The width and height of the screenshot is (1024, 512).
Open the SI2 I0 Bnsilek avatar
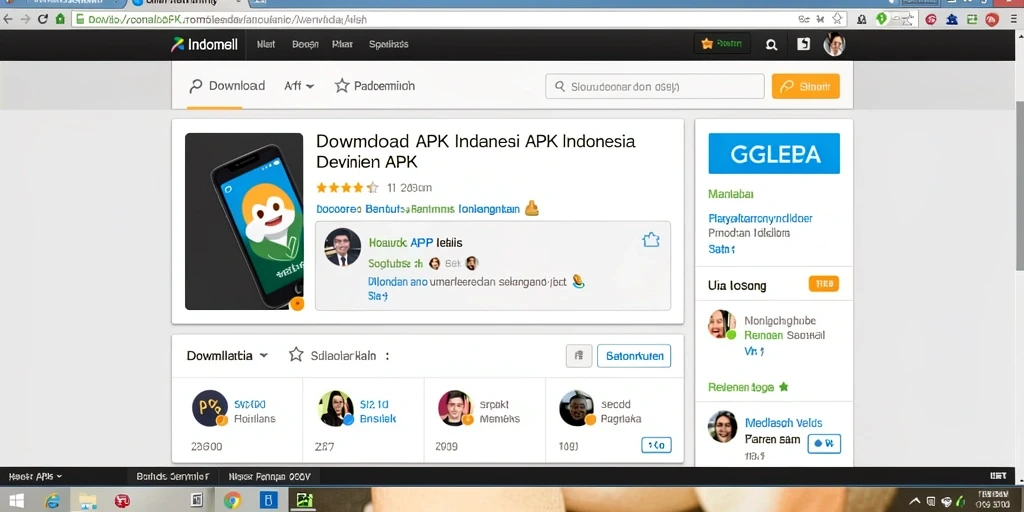tap(336, 408)
